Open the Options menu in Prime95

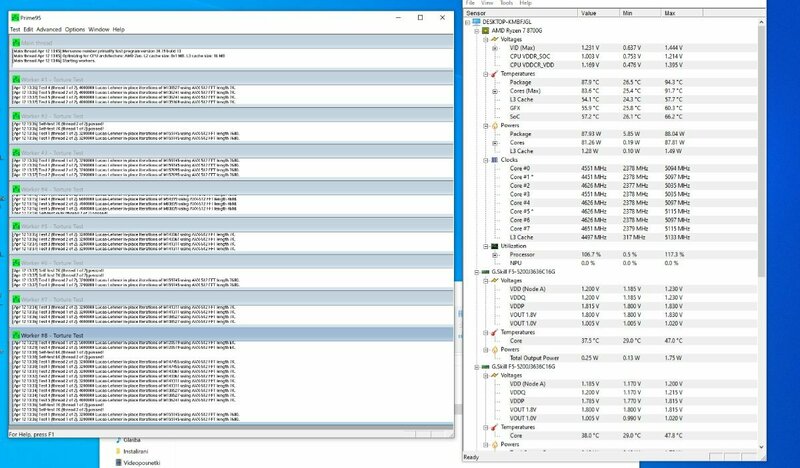click(x=75, y=29)
